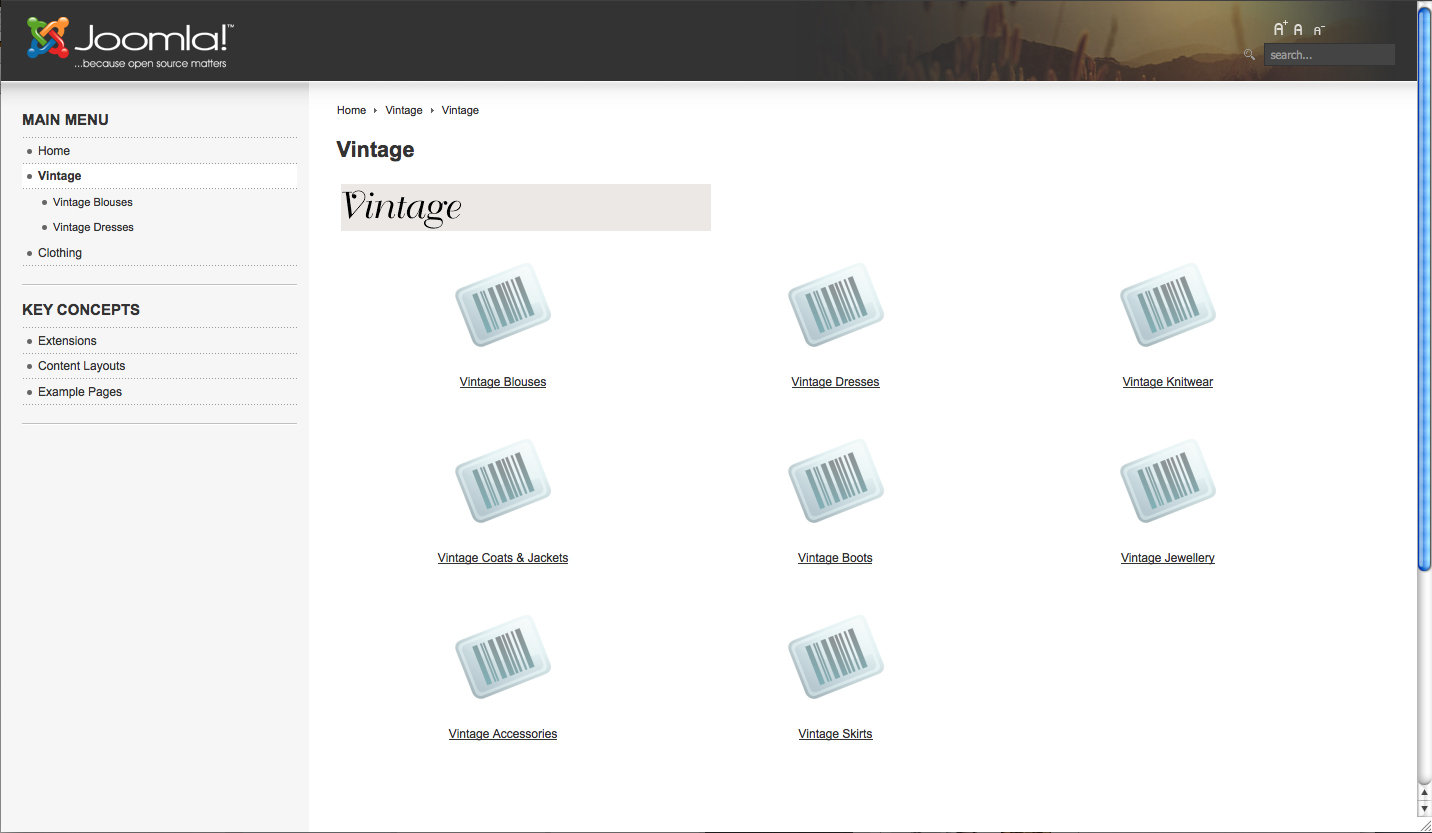Open Example Pages under Key Concepts

pos(80,392)
